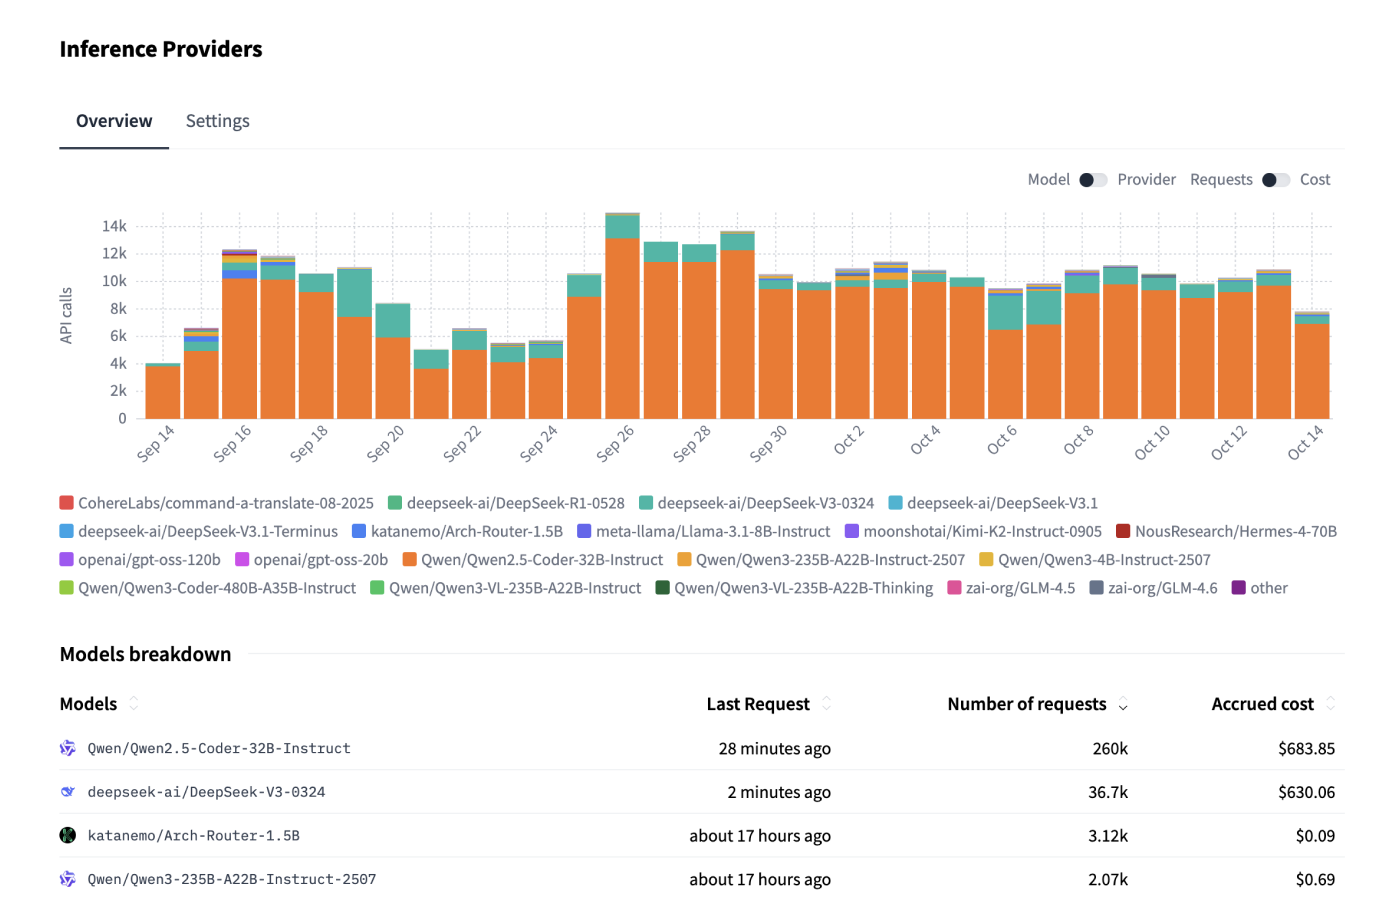
Task: Switch to the Settings tab
Action: [x=217, y=121]
